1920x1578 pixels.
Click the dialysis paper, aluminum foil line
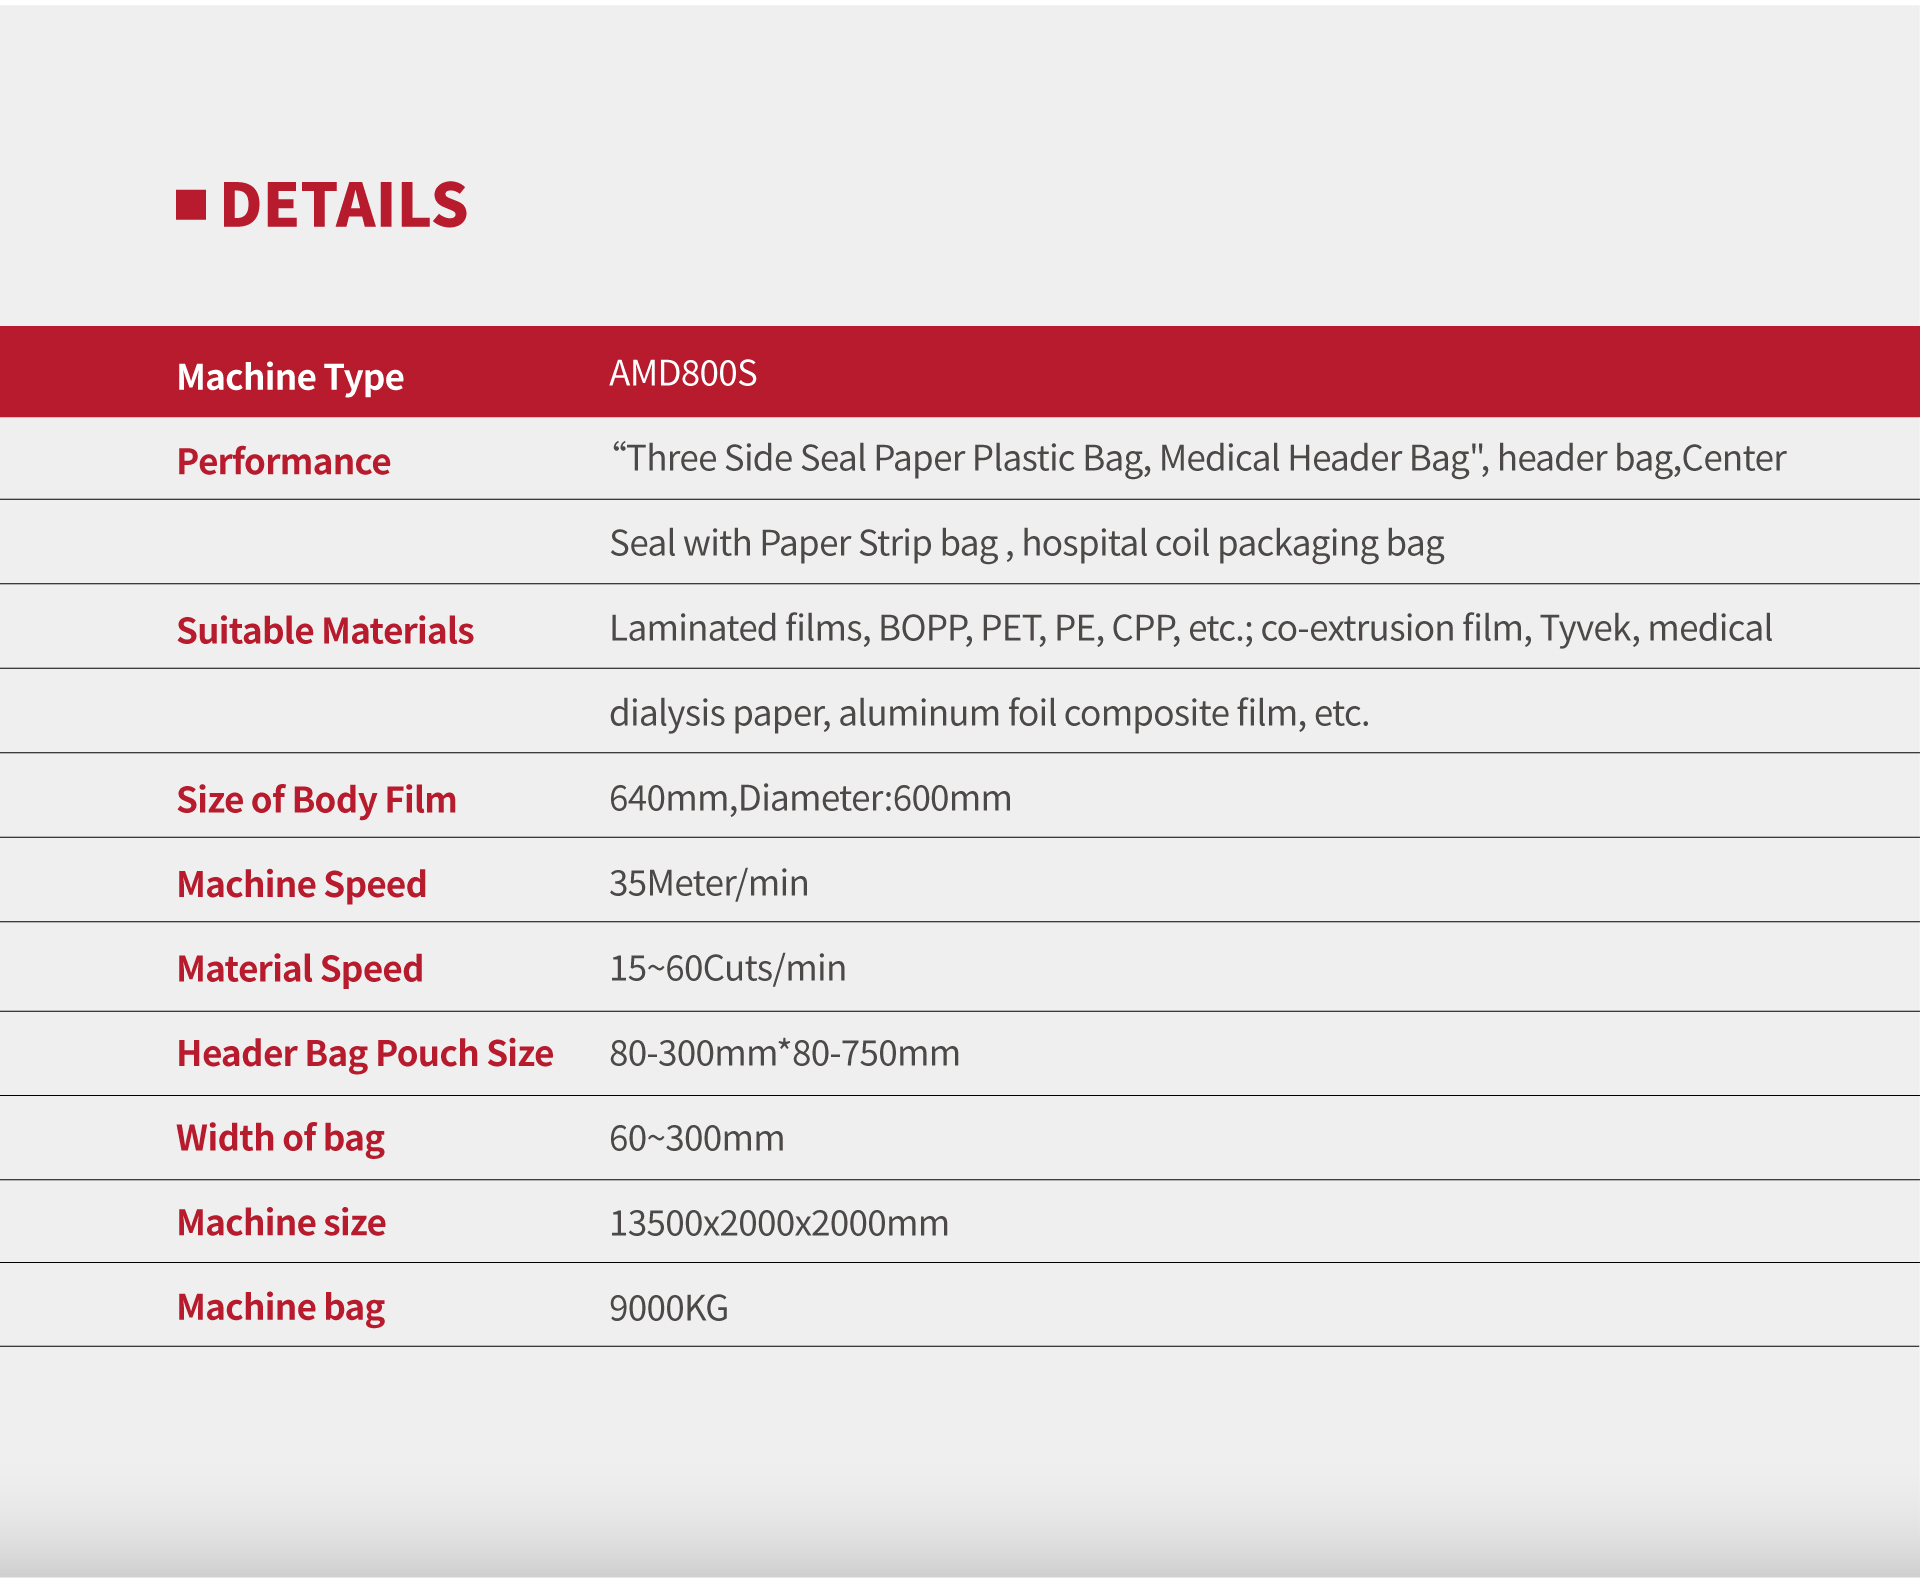click(988, 713)
